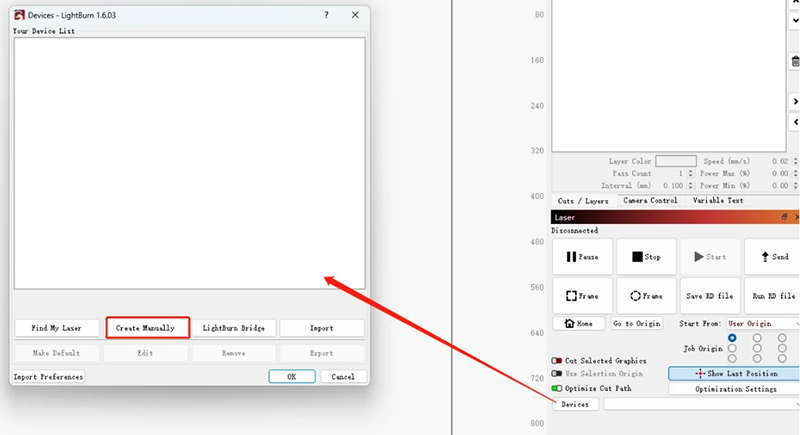Image resolution: width=800 pixels, height=435 pixels.
Task: Click Optimization Settings button
Action: click(735, 389)
